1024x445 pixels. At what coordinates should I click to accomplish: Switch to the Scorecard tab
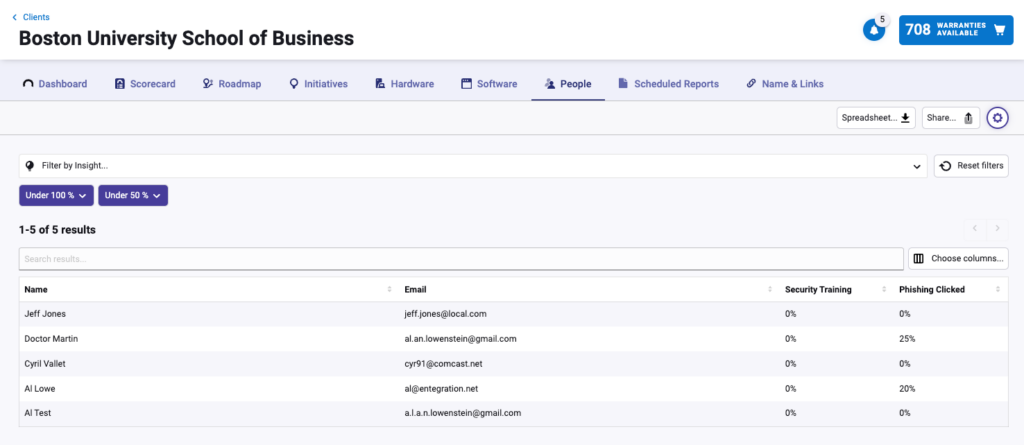point(145,84)
